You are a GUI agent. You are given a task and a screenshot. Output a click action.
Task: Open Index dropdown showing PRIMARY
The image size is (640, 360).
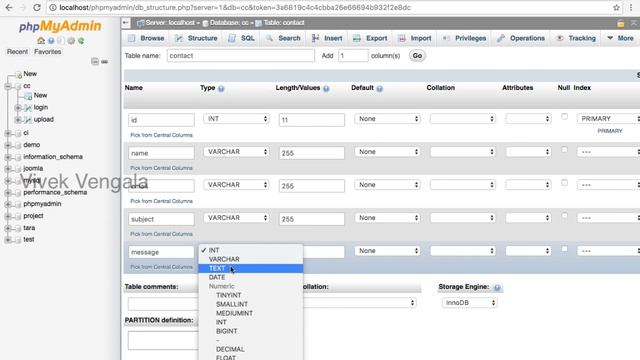pos(608,119)
